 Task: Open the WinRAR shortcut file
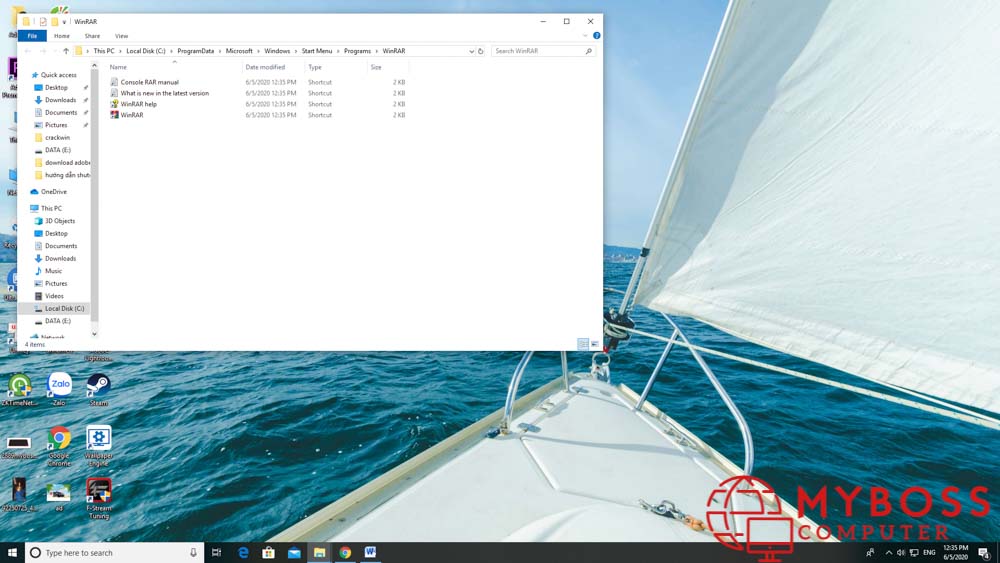pyautogui.click(x=131, y=115)
